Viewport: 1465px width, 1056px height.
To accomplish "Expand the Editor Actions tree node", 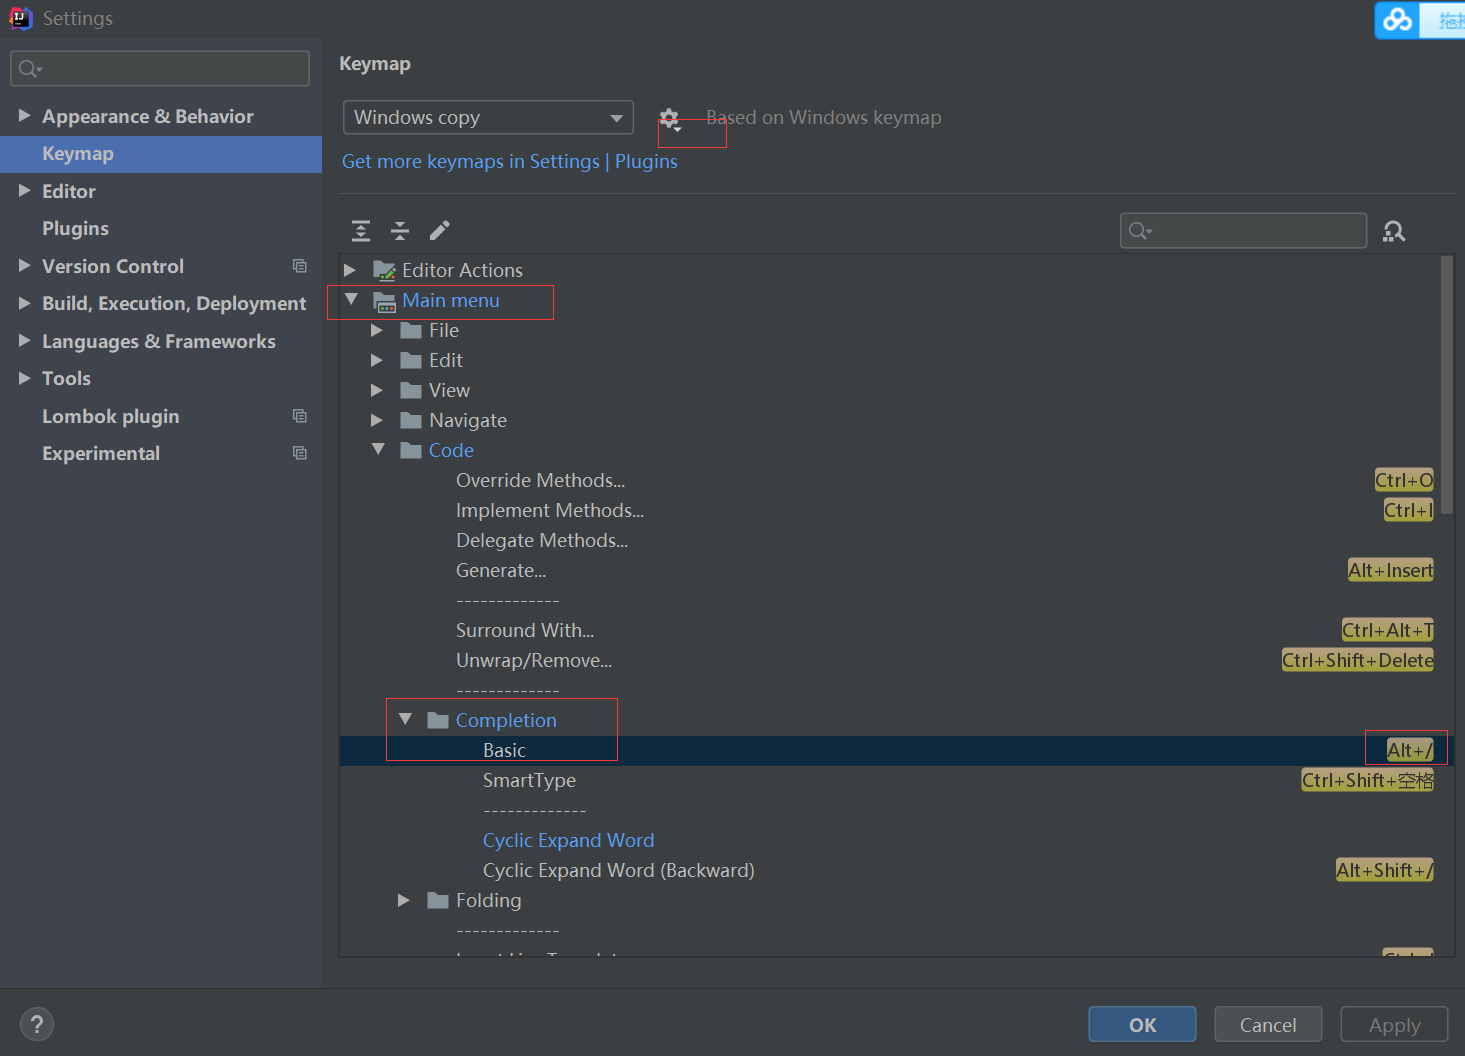I will coord(350,270).
